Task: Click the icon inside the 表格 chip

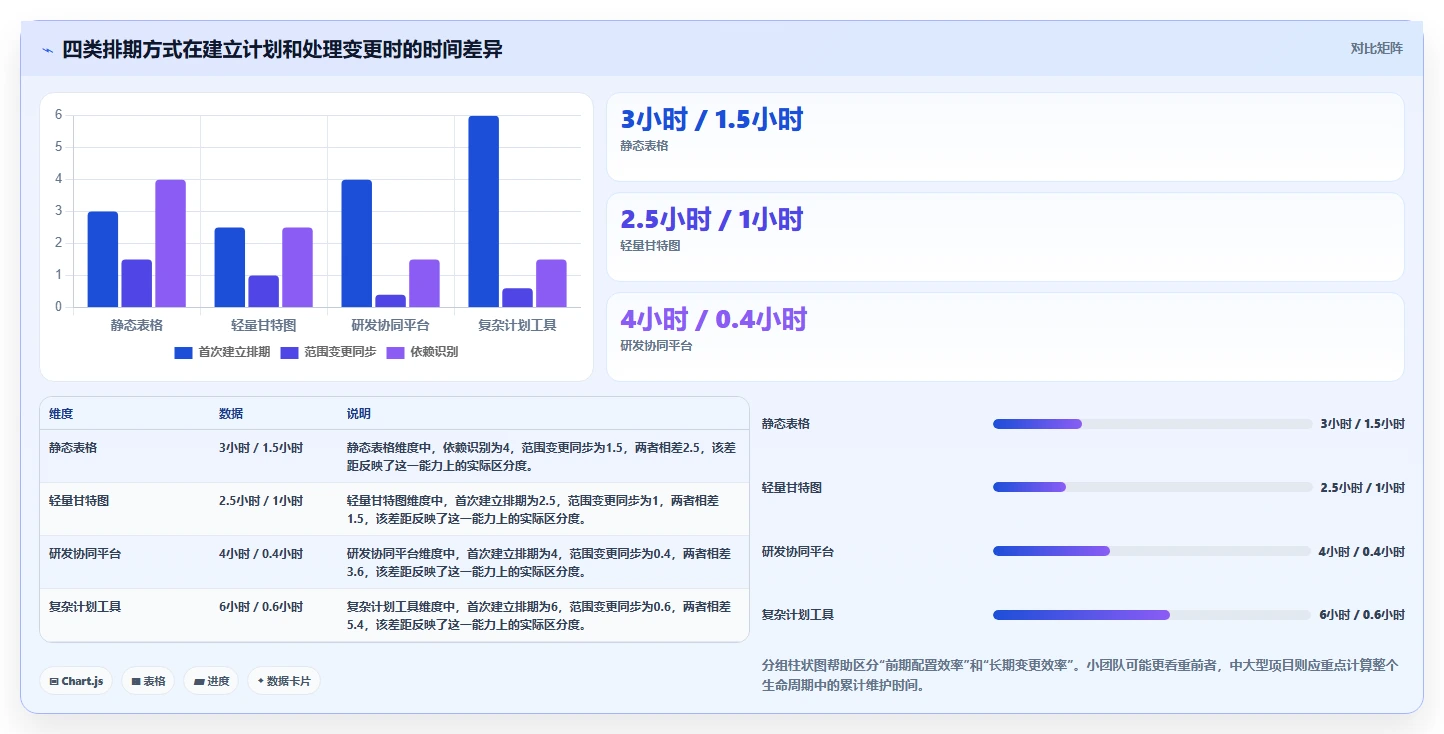Action: (x=136, y=681)
